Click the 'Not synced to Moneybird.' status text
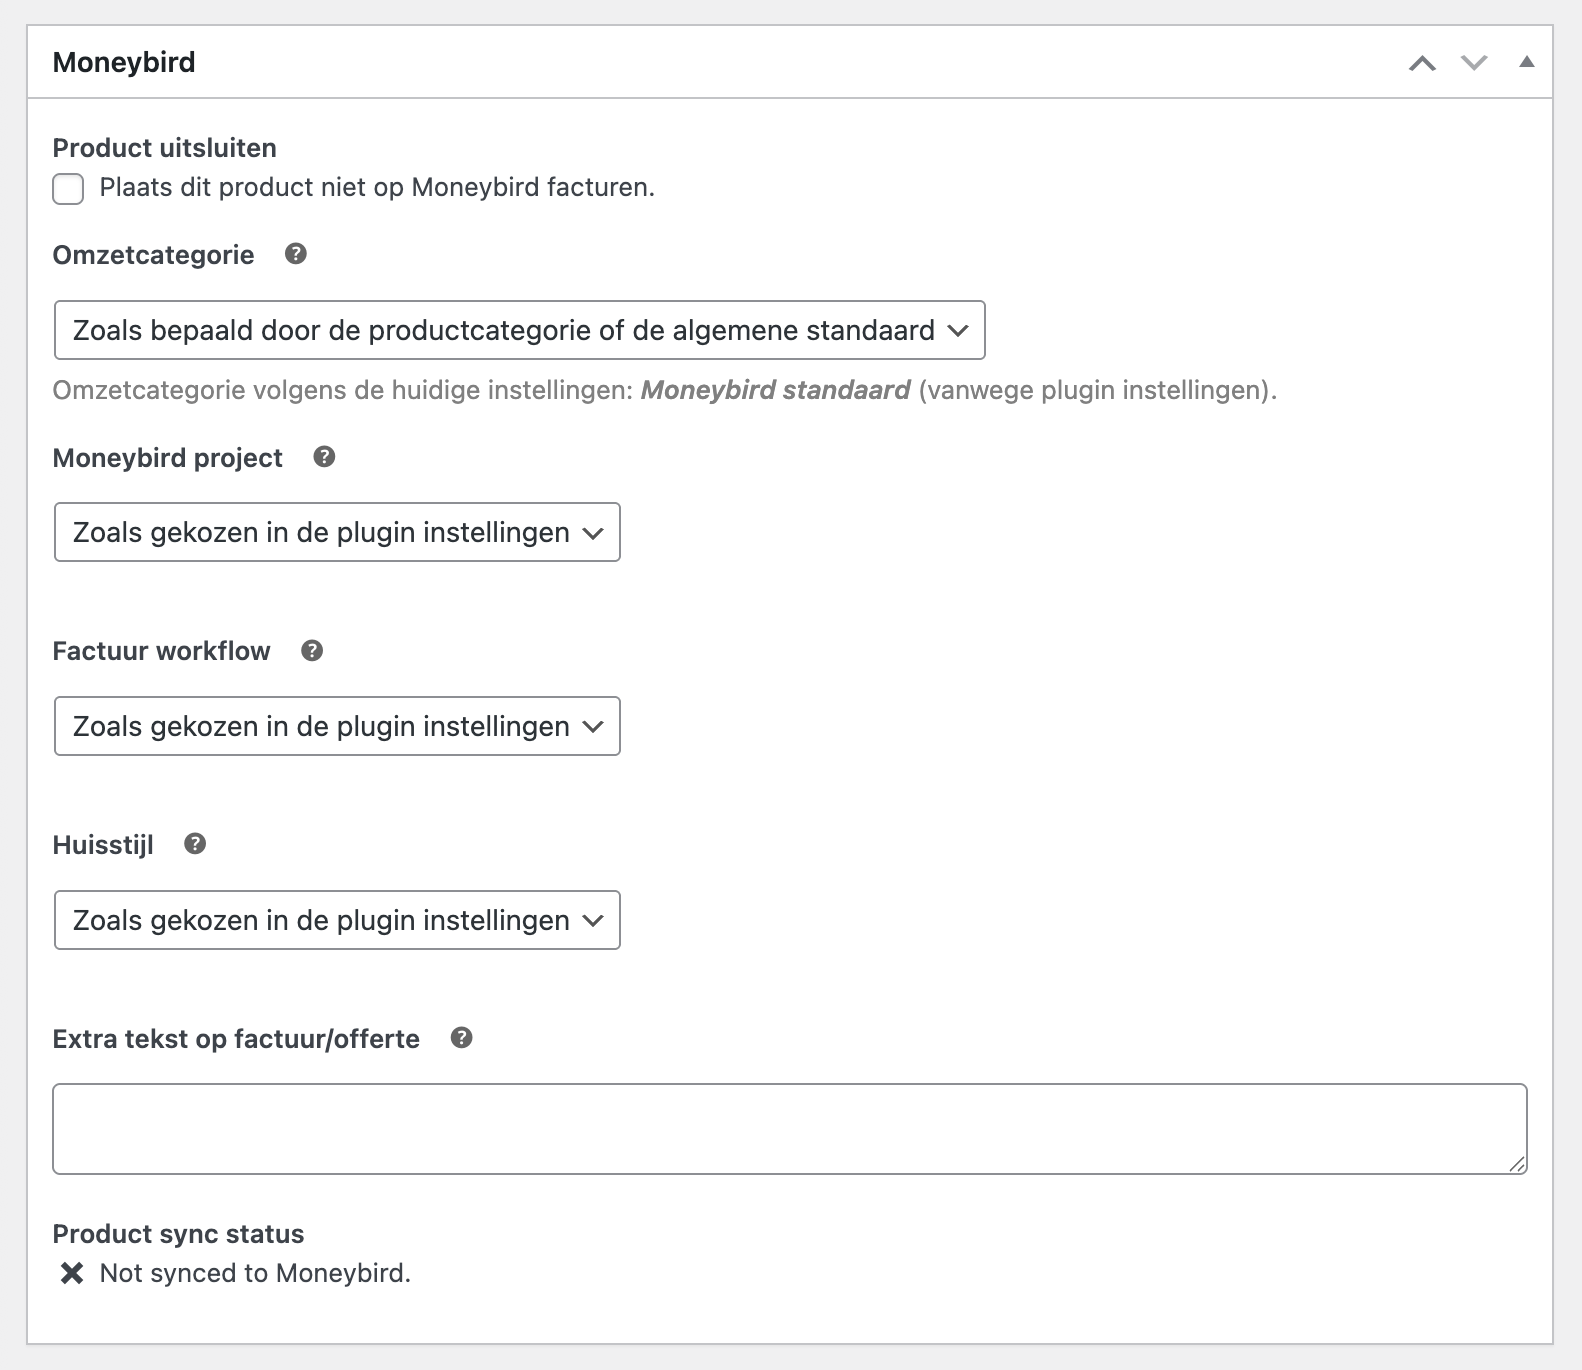Viewport: 1582px width, 1370px height. point(255,1273)
